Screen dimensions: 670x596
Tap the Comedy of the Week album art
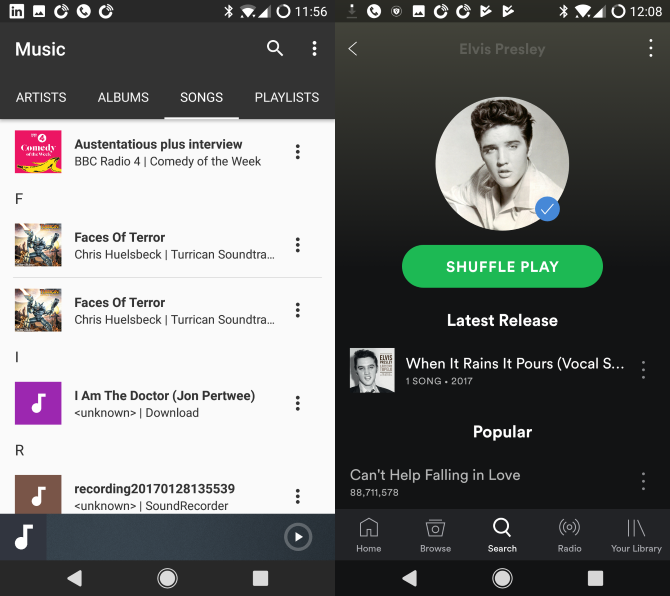click(38, 152)
